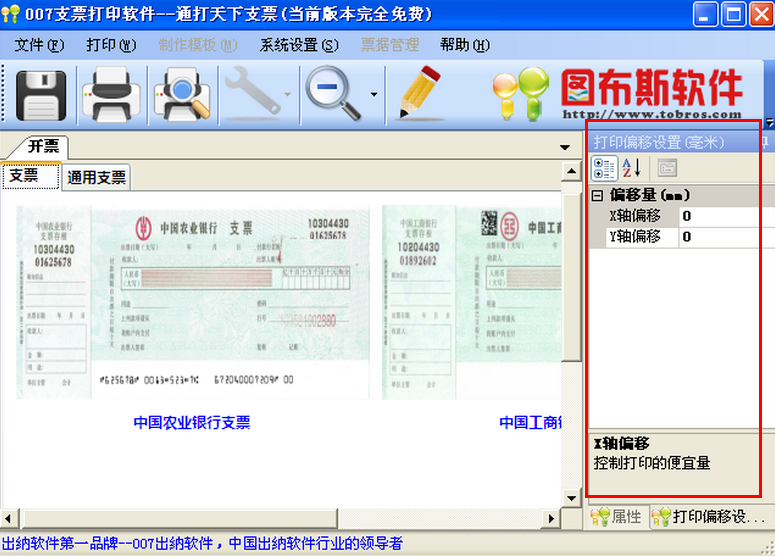Open the 制作模板(M) menu
Image resolution: width=775 pixels, height=556 pixels.
point(198,45)
